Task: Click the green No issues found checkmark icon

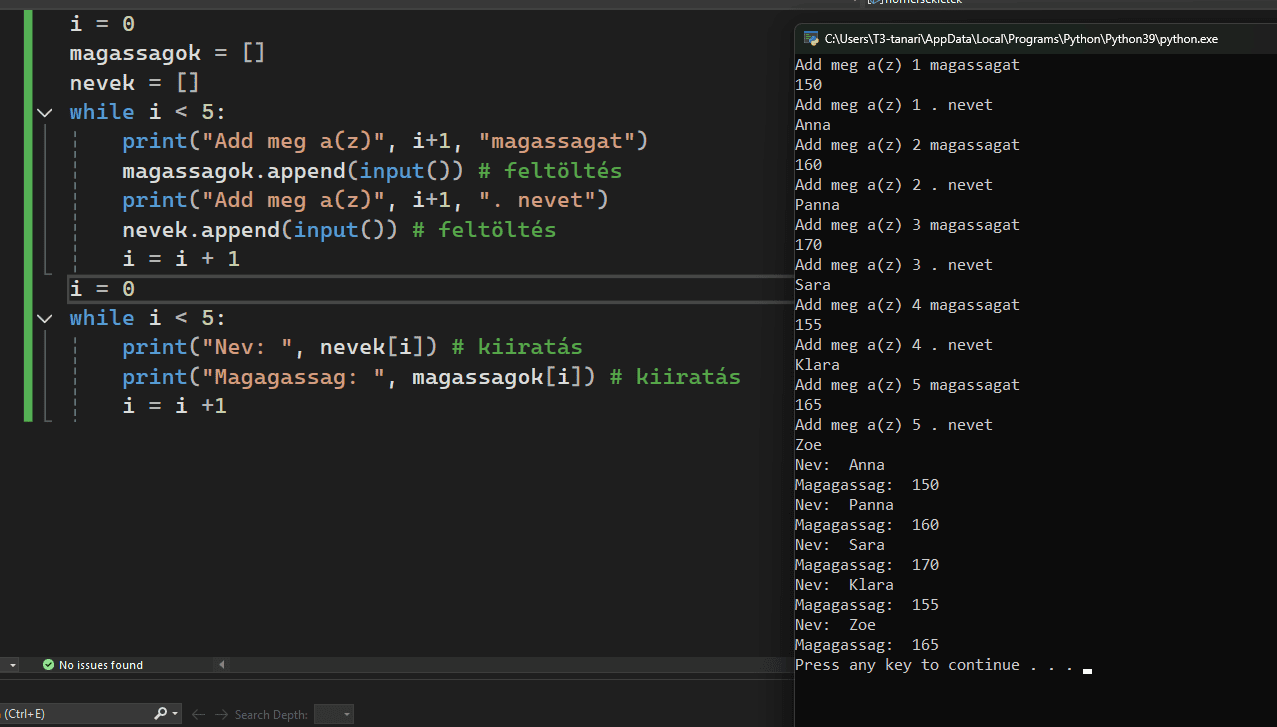Action: coord(48,665)
